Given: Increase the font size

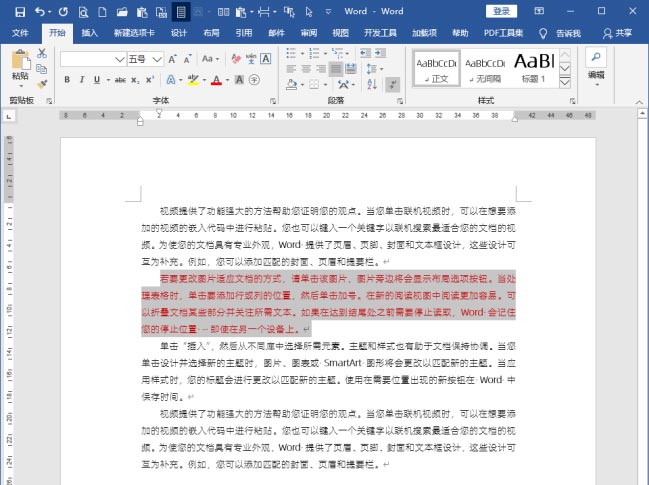Looking at the screenshot, I should [172, 59].
